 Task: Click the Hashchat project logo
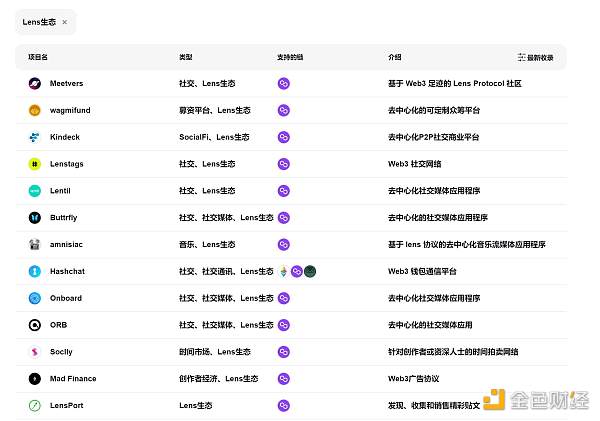click(x=35, y=271)
